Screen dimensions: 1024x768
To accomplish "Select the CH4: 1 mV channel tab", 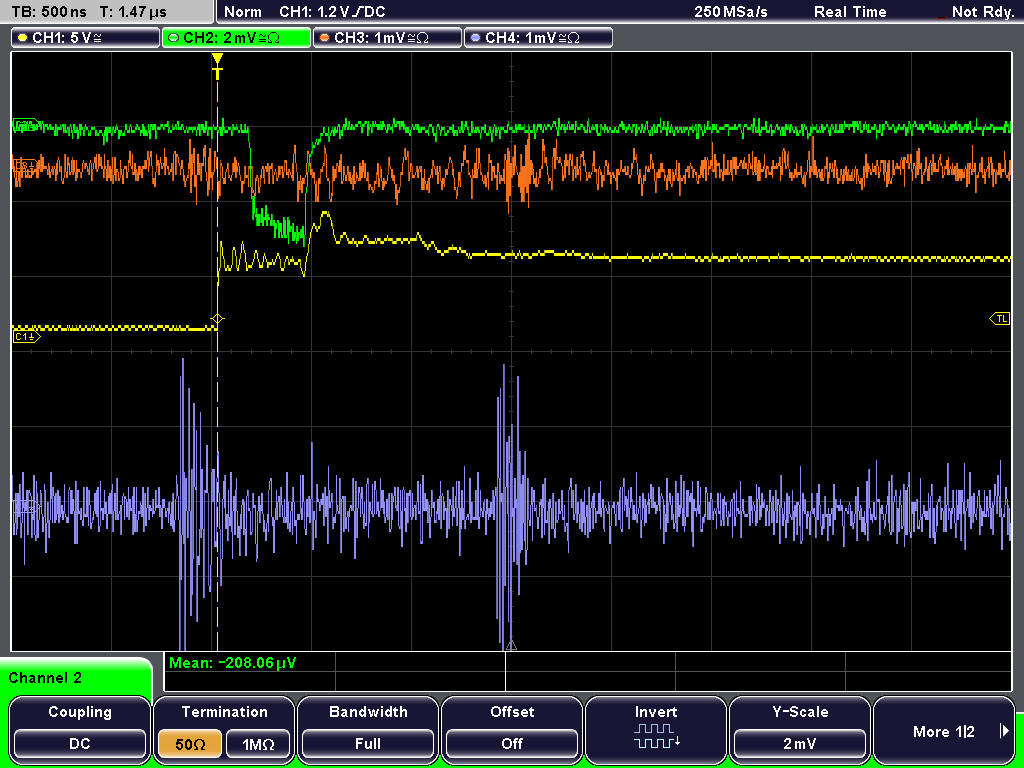I will click(x=538, y=38).
